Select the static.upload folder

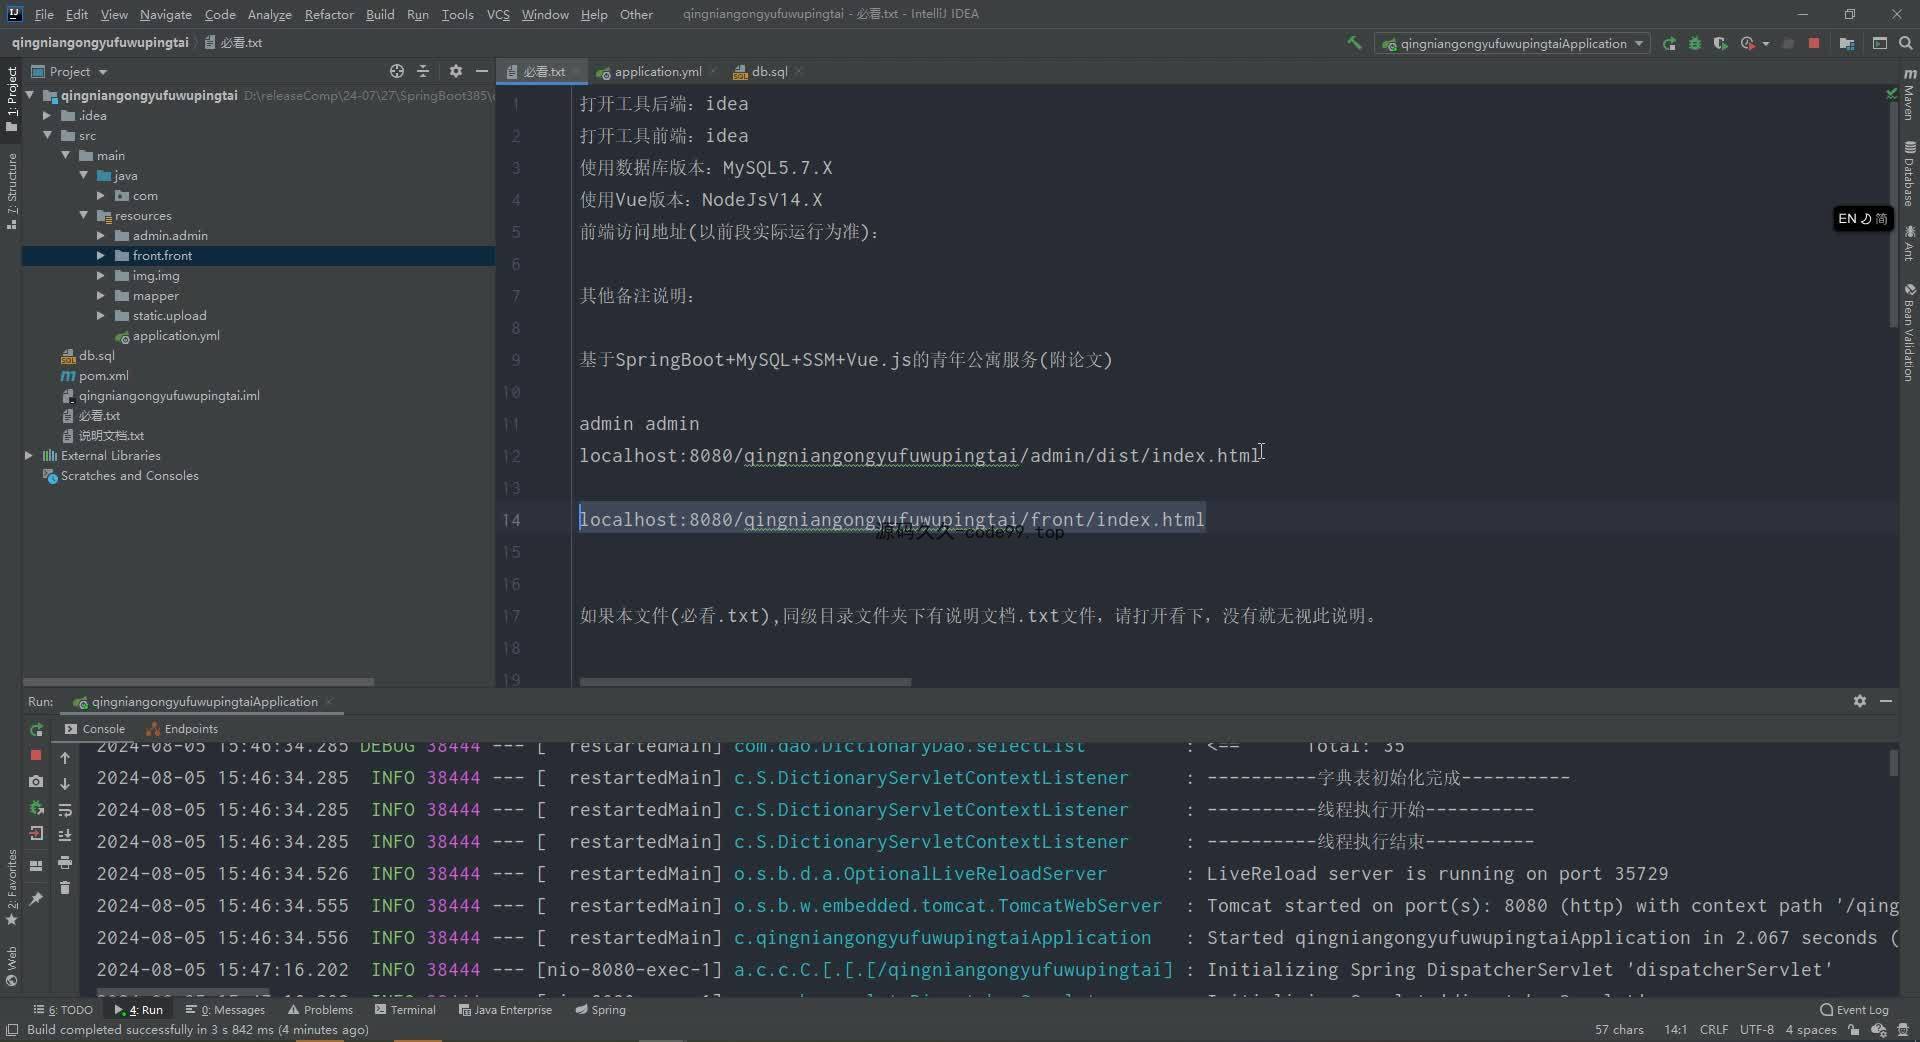tap(169, 316)
